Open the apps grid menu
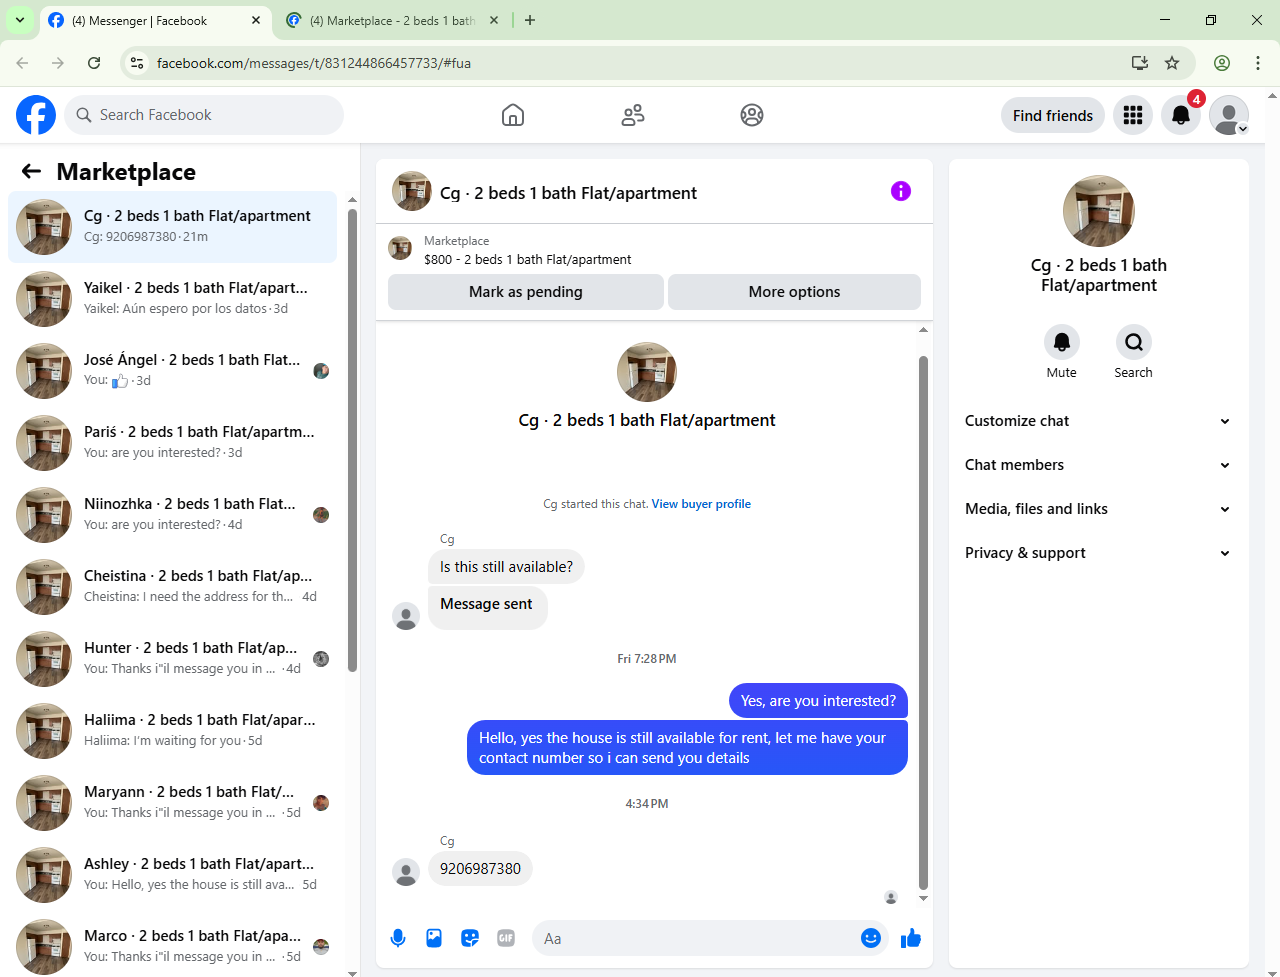The image size is (1280, 977). click(1133, 115)
